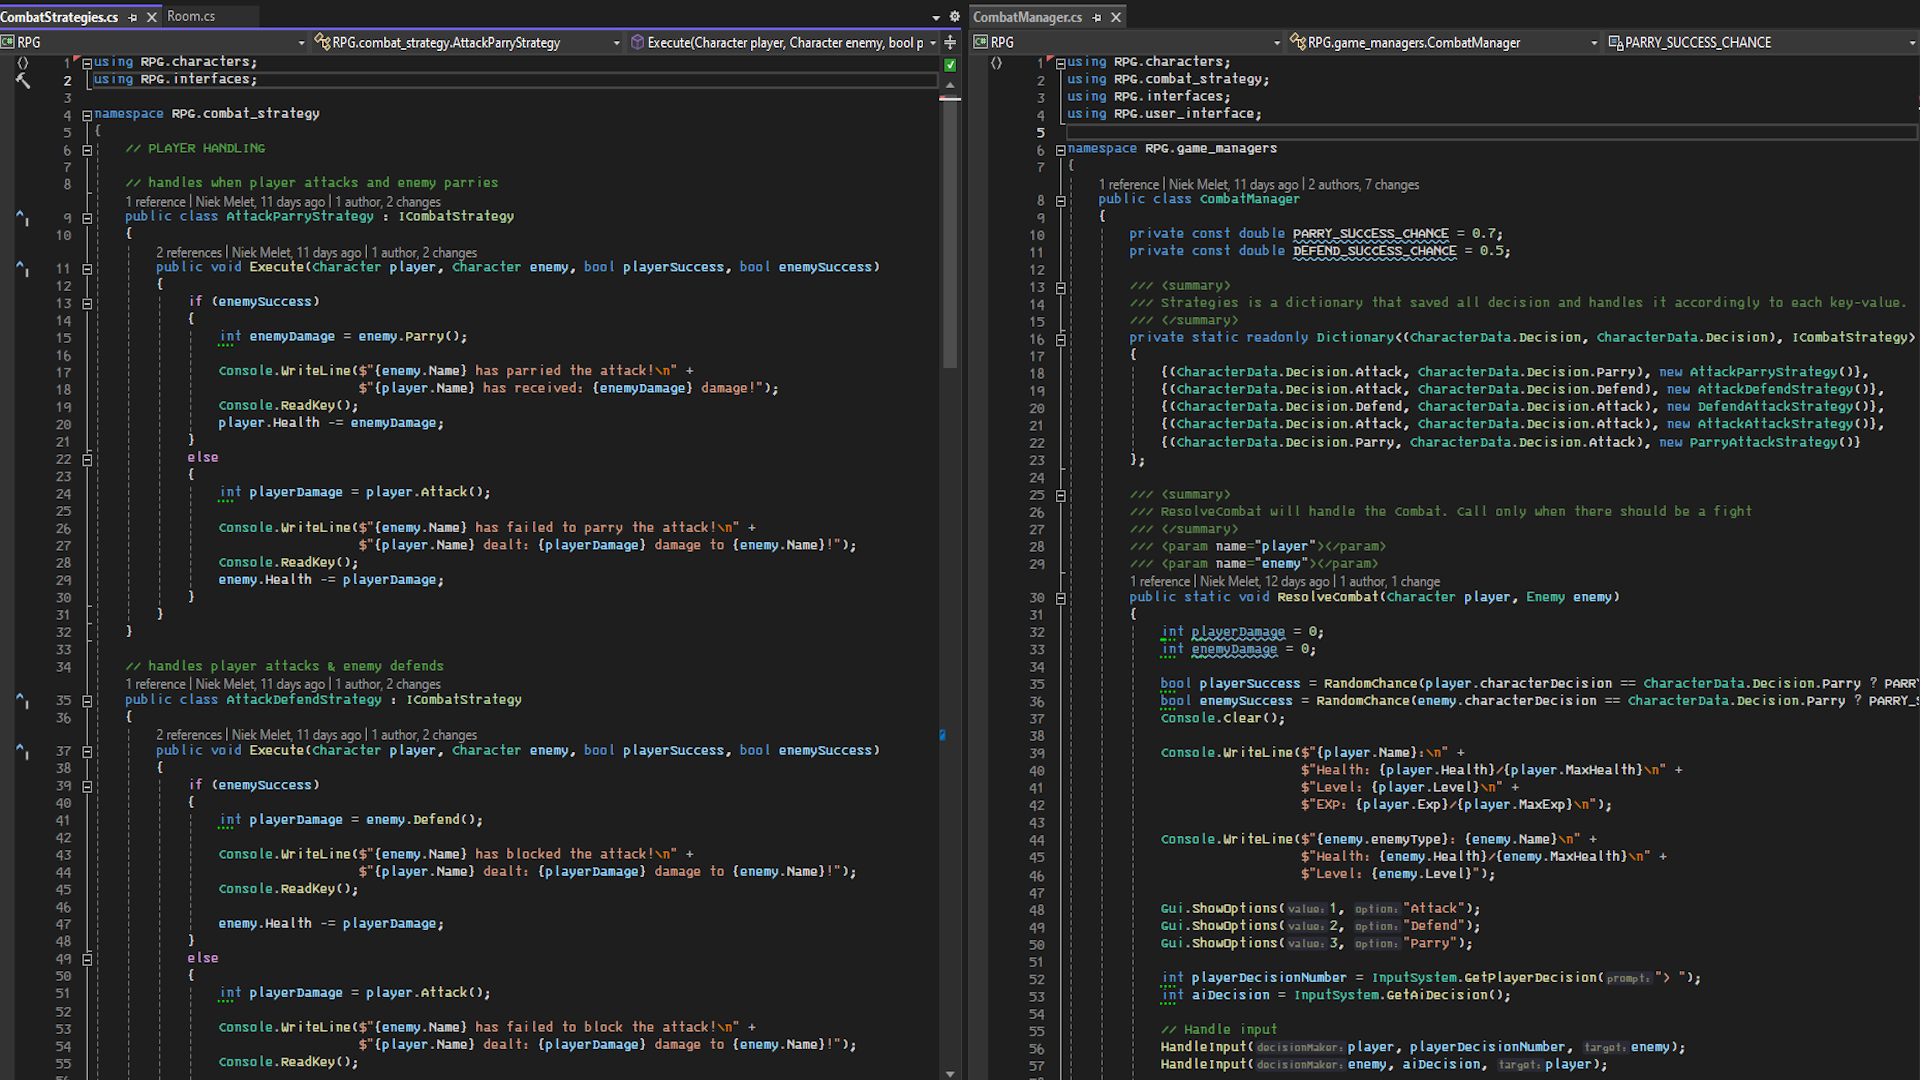Click the '// PLAYER HANDLING' comment

(x=195, y=148)
